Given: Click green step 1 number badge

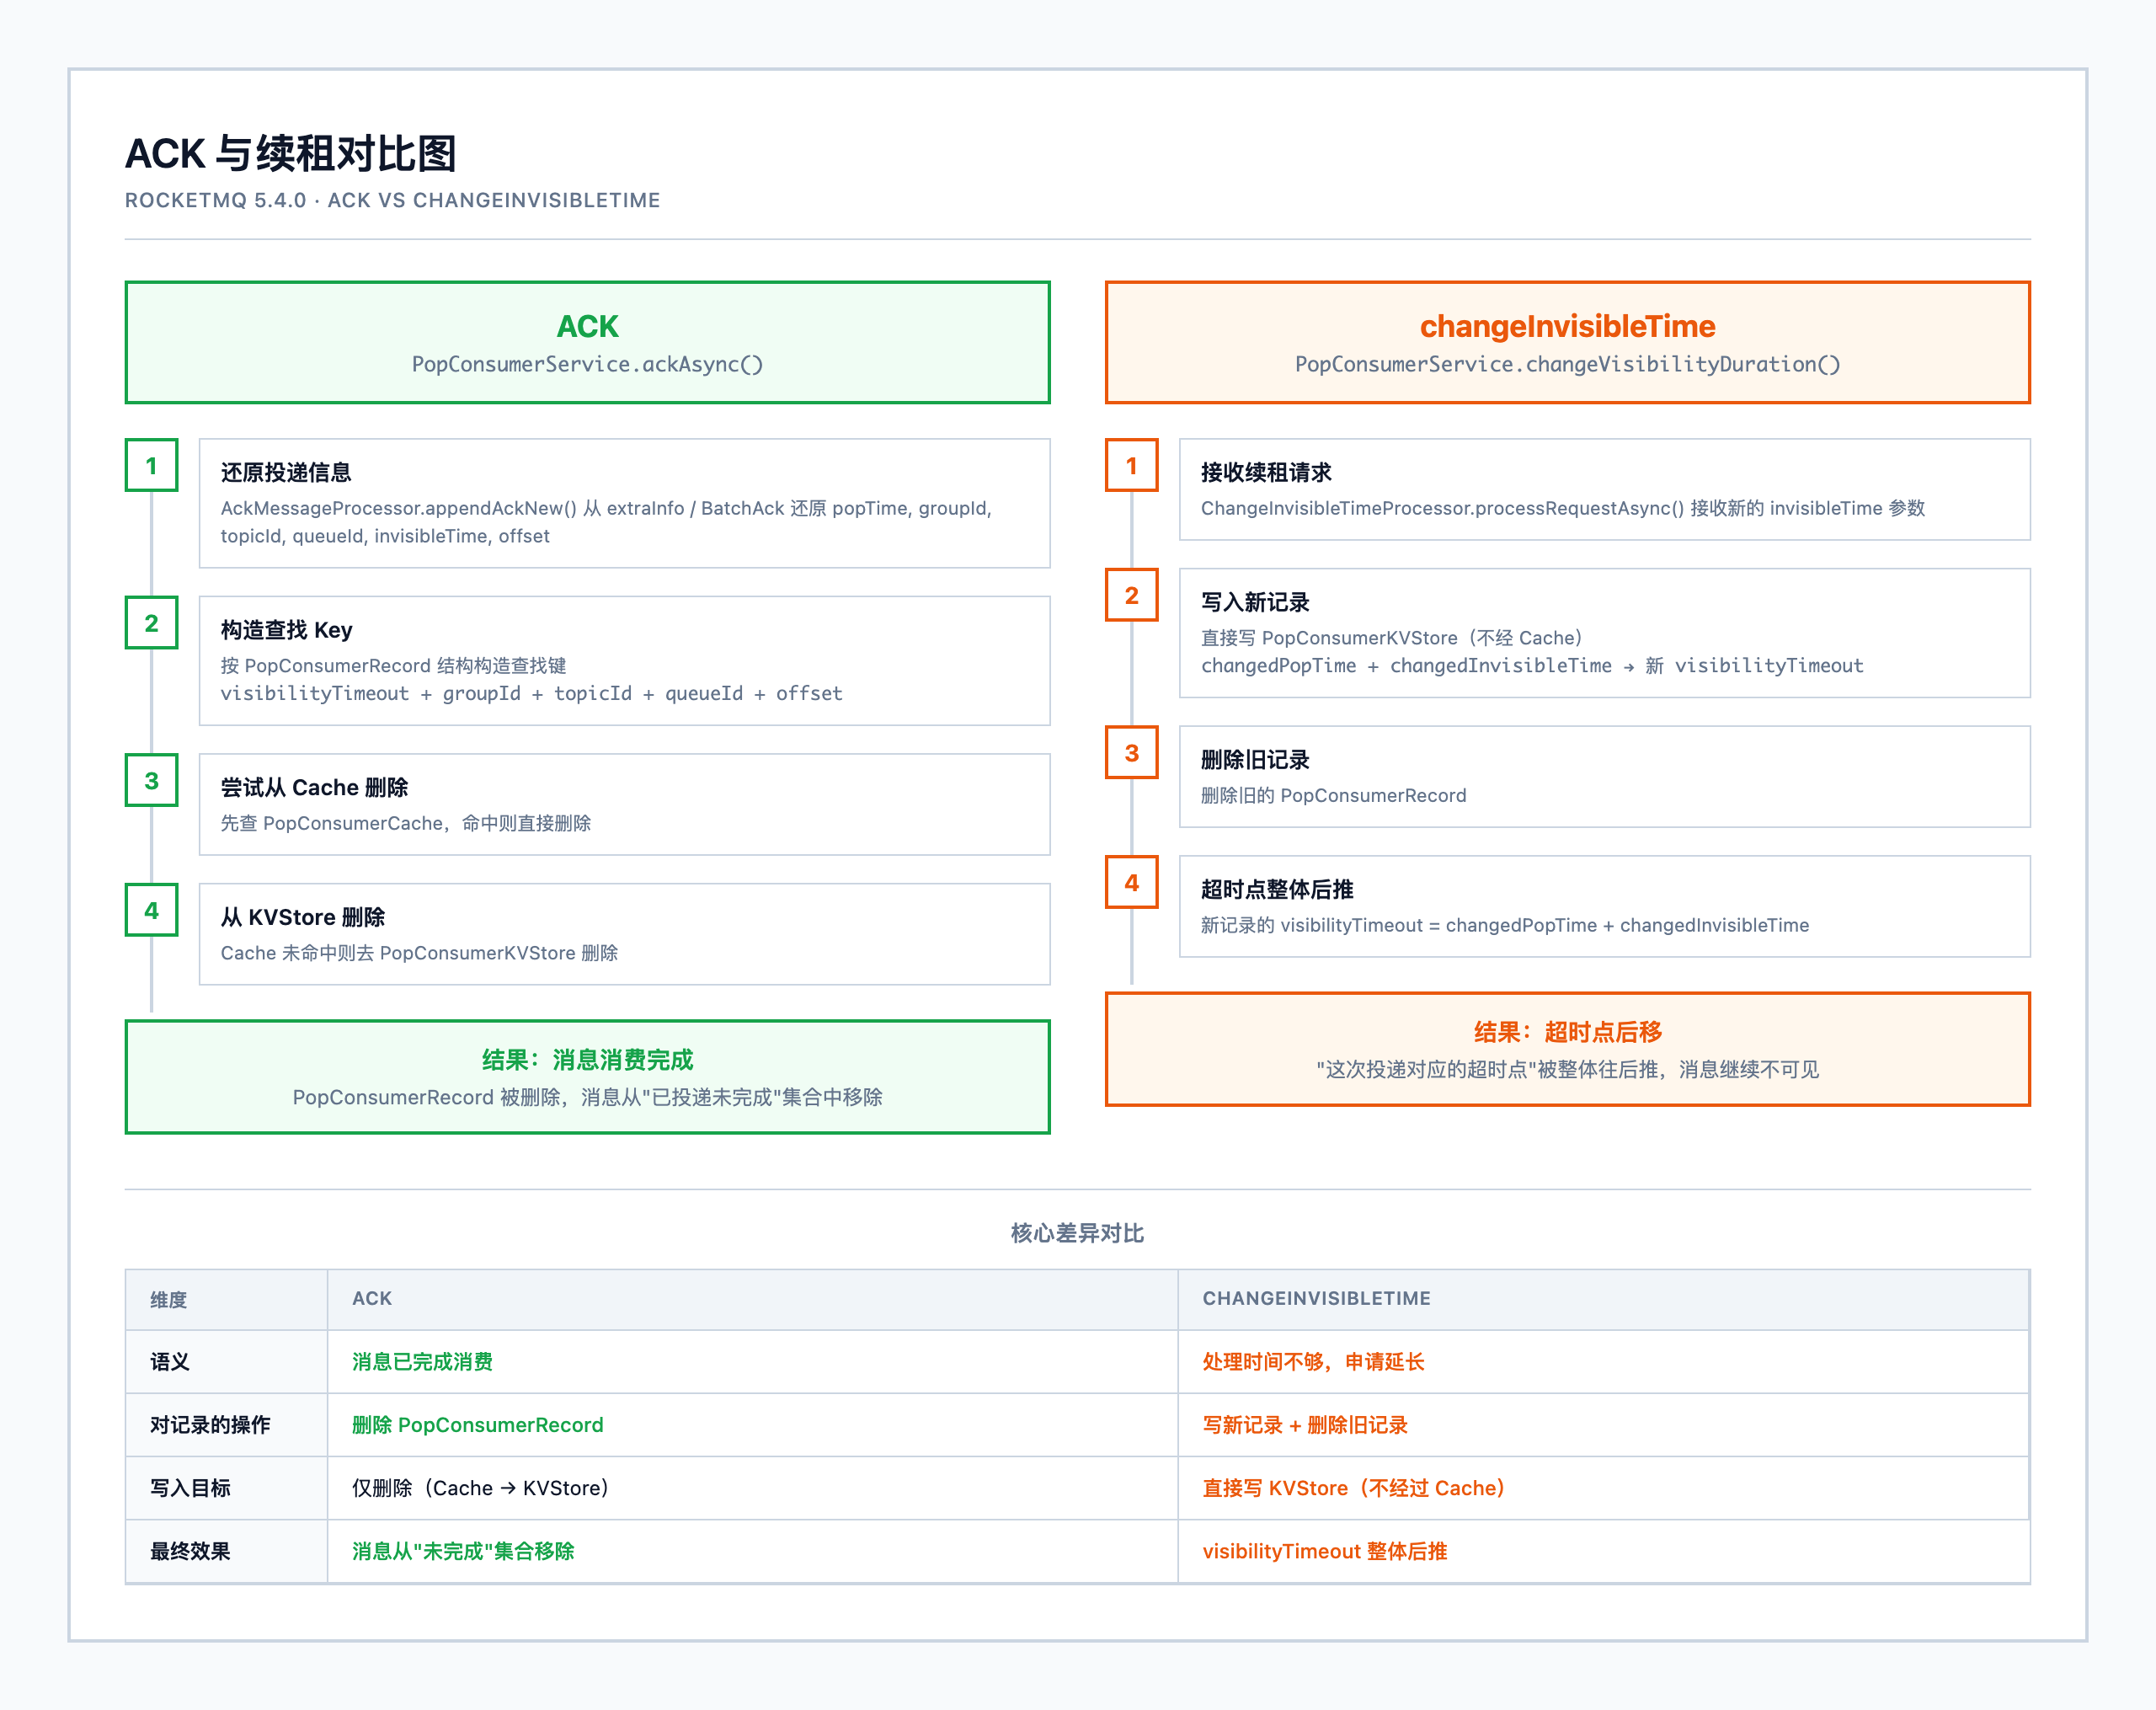Looking at the screenshot, I should [x=151, y=465].
